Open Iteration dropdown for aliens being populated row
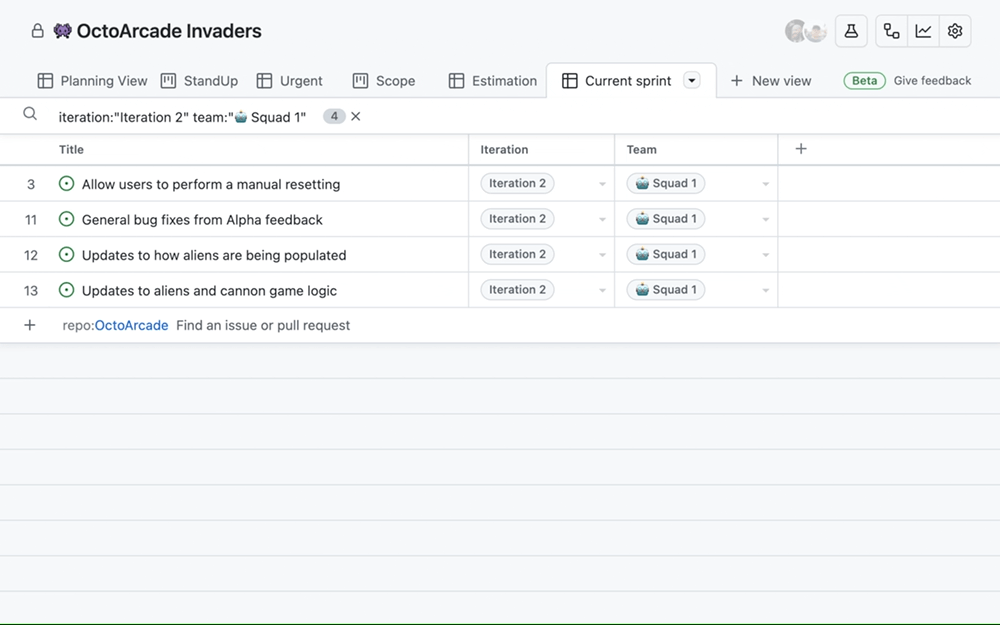The height and width of the screenshot is (625, 1000). tap(602, 254)
